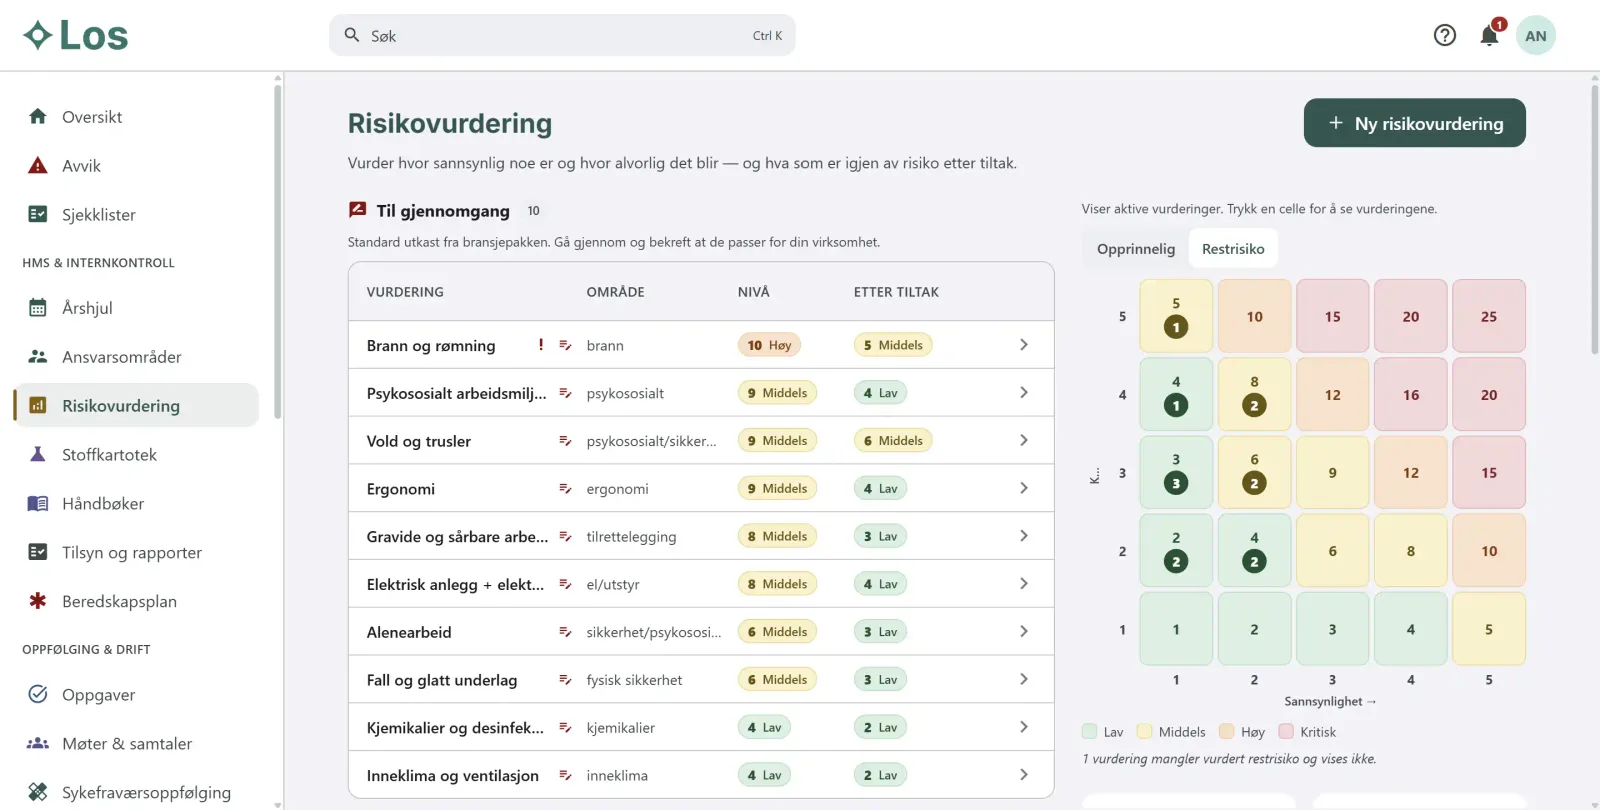Open Møter & samtaler group icon
The image size is (1600, 810).
pyautogui.click(x=38, y=744)
